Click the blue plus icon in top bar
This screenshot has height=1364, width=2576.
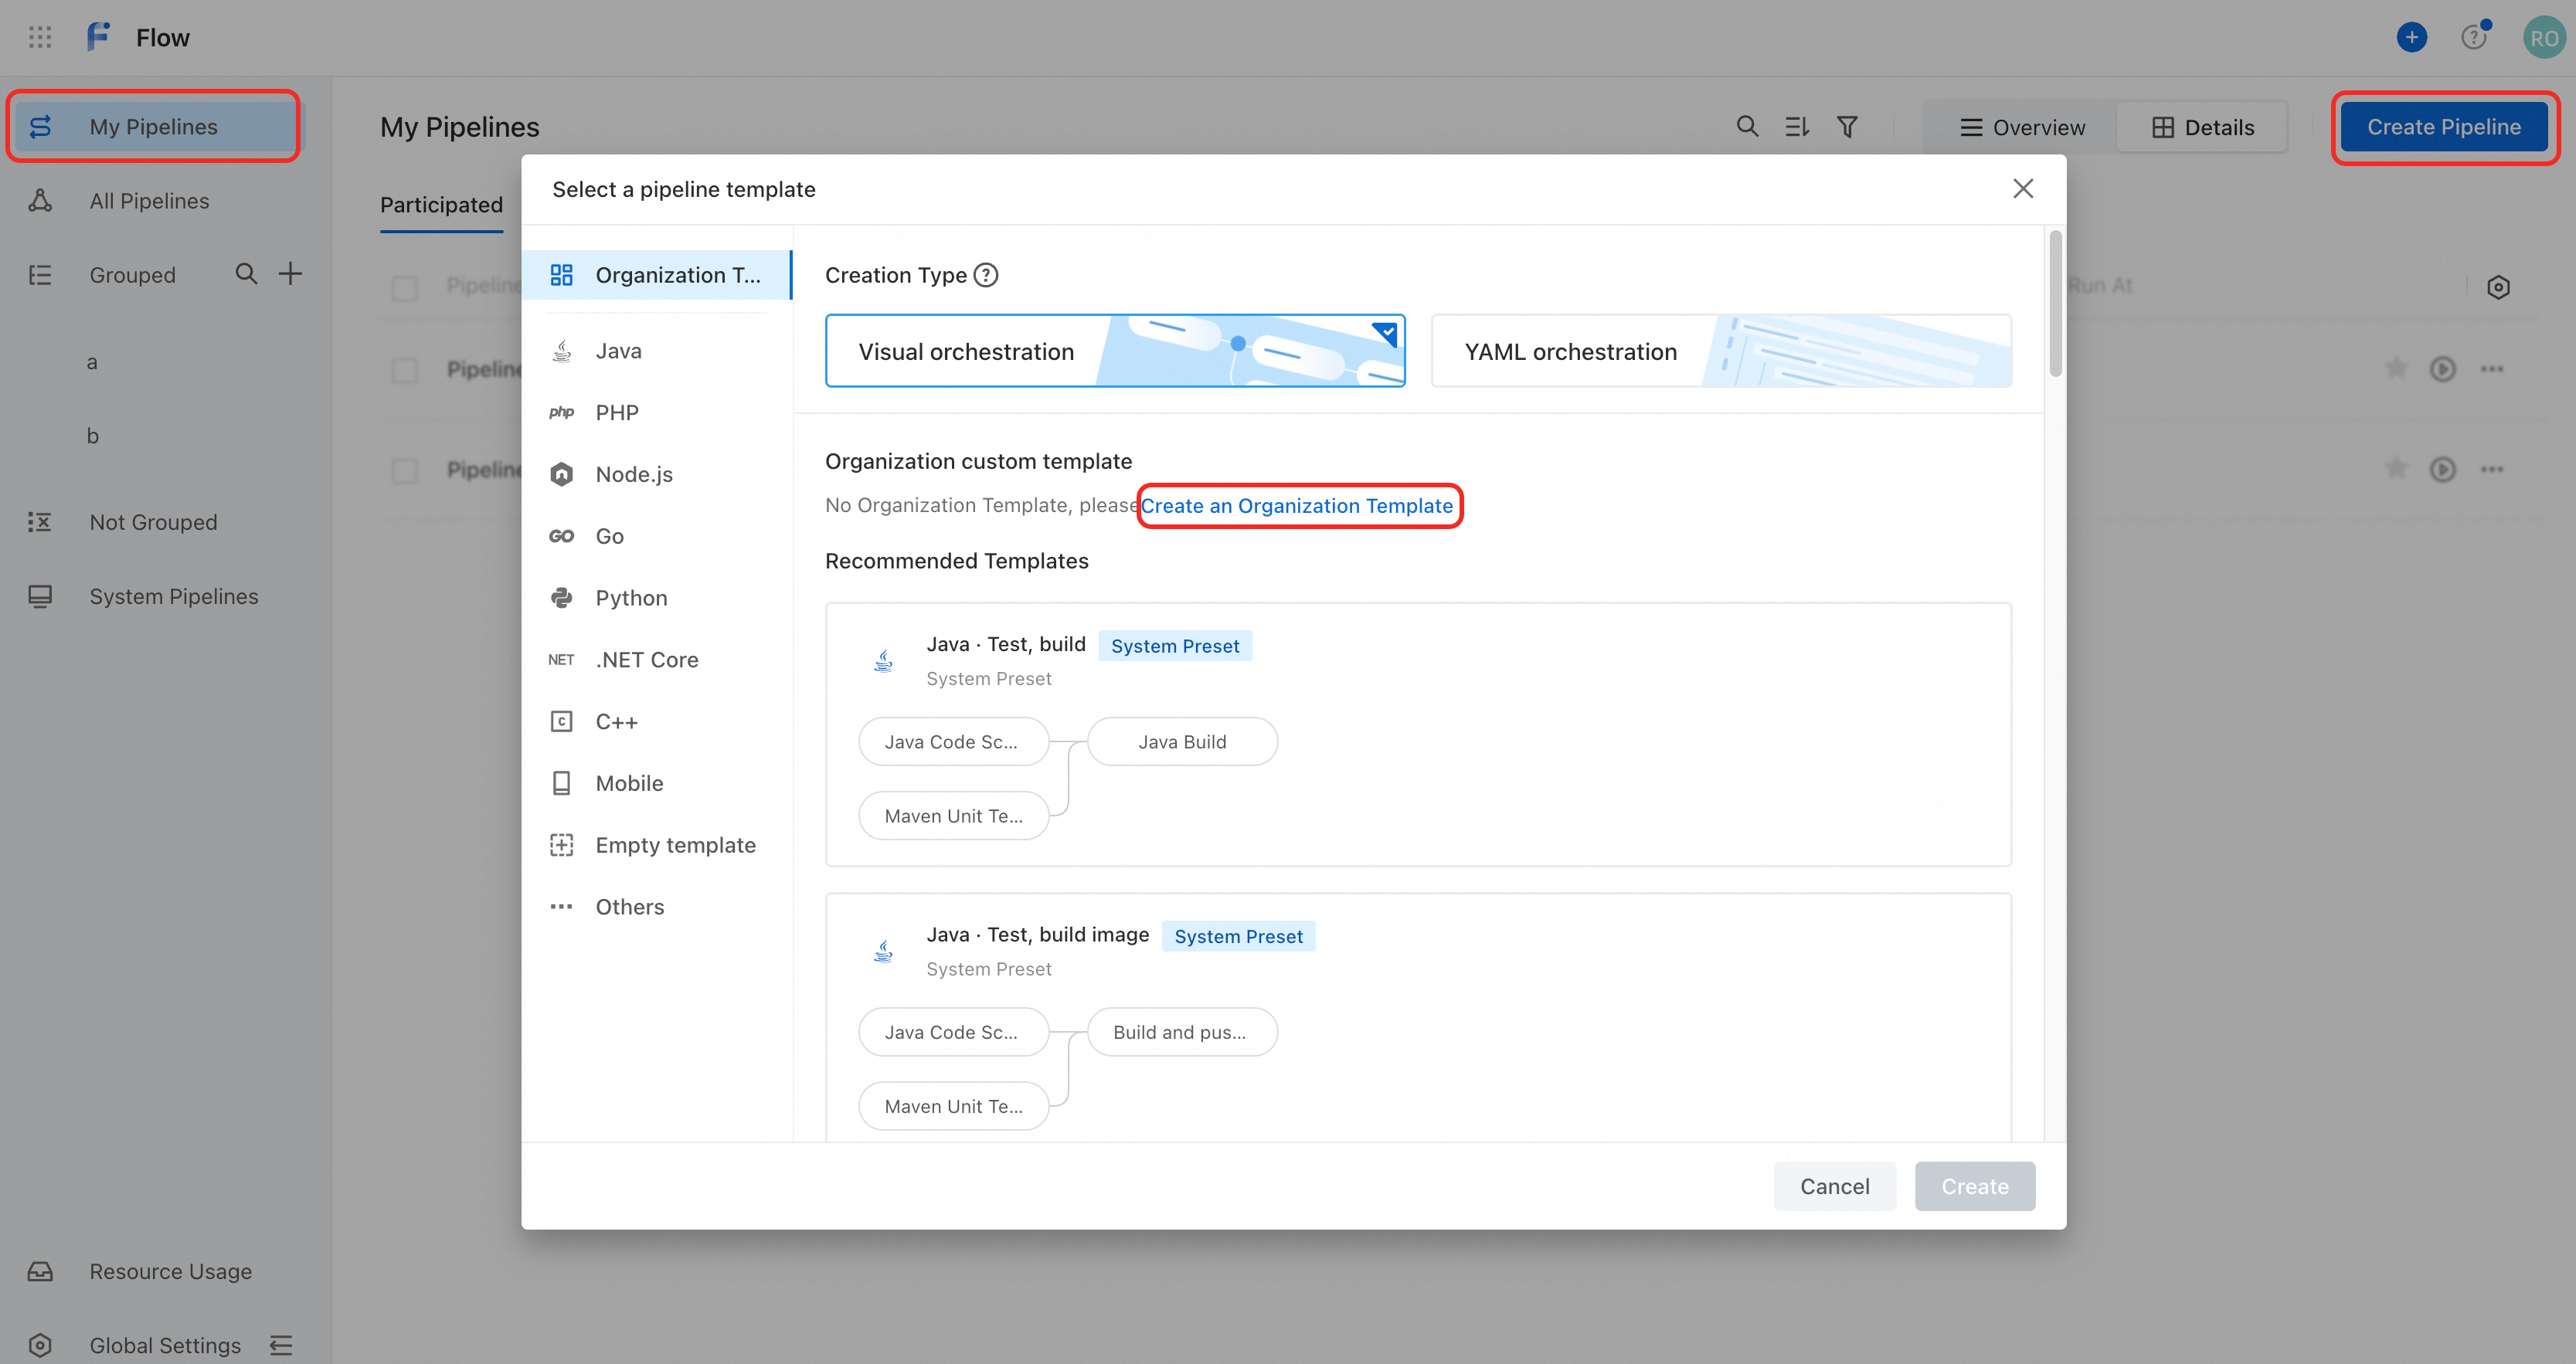[x=2411, y=37]
